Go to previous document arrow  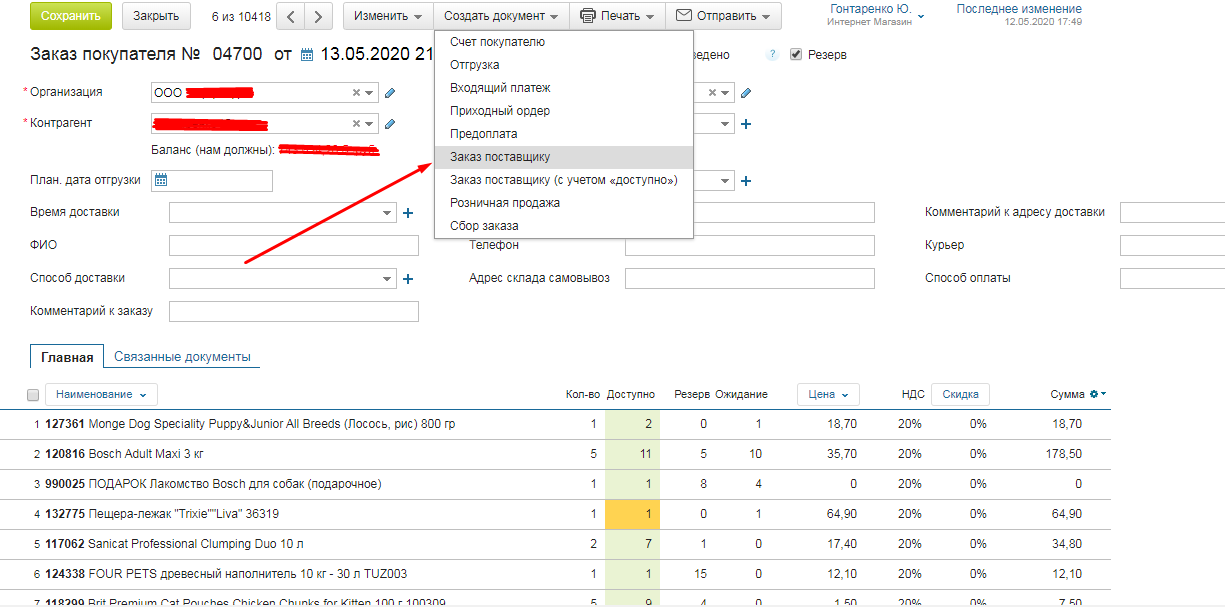coord(290,16)
